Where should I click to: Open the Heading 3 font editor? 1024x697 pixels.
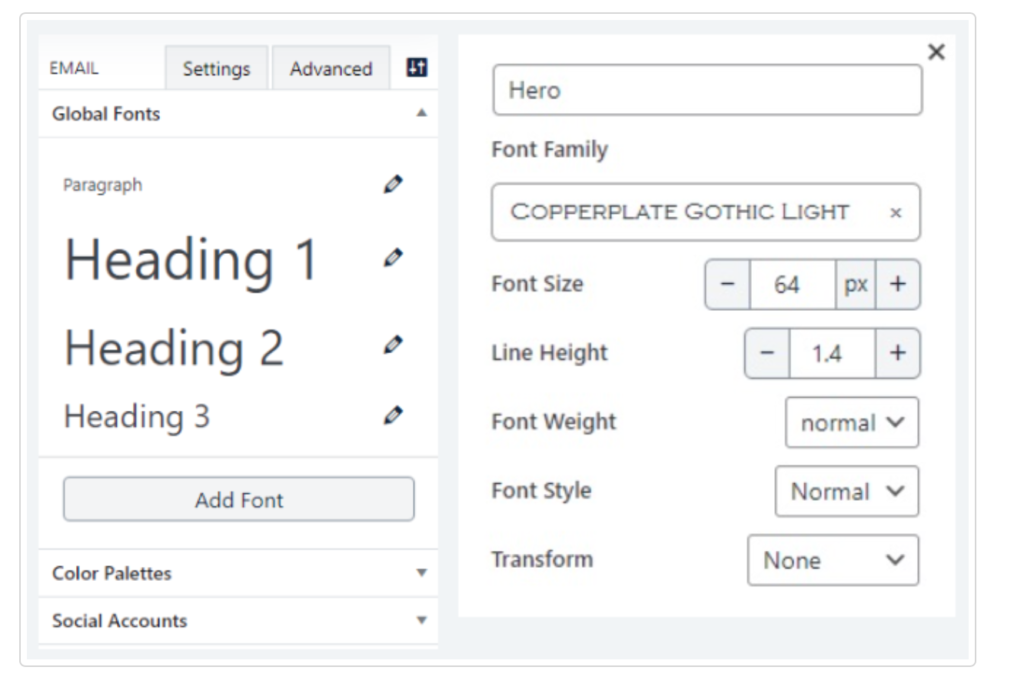[x=393, y=415]
